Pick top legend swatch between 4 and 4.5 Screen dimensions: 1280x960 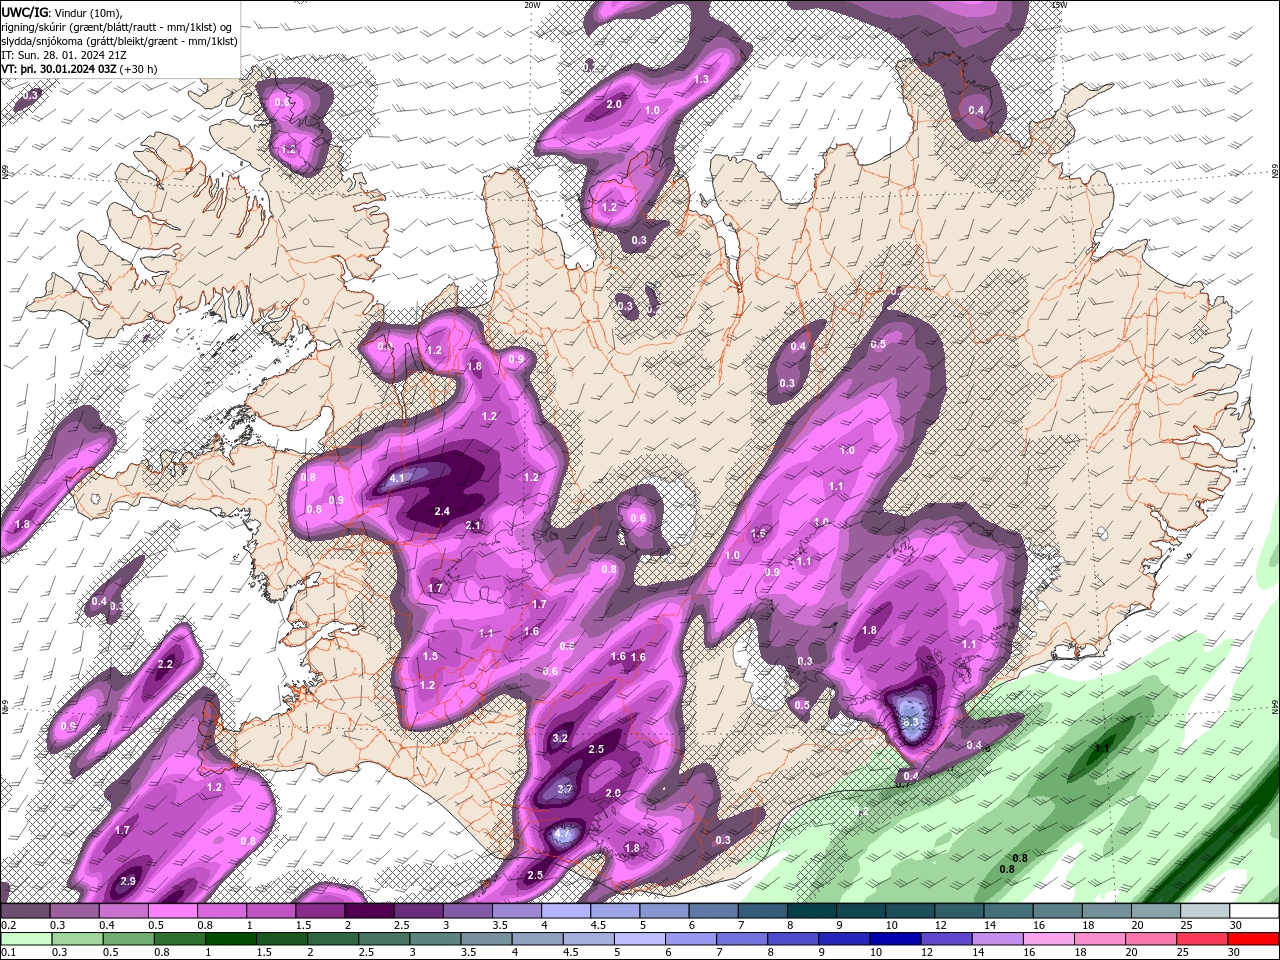[x=566, y=911]
